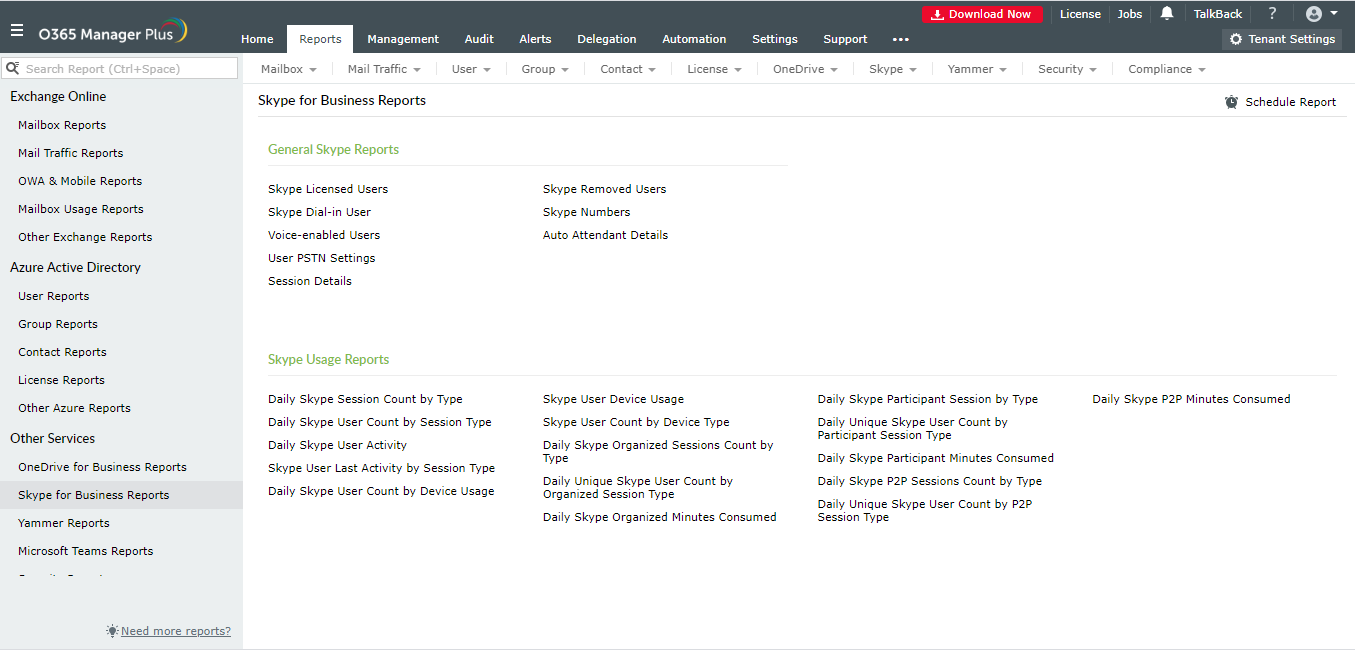This screenshot has width=1355, height=651.
Task: Expand the Contact dropdown
Action: click(x=628, y=69)
